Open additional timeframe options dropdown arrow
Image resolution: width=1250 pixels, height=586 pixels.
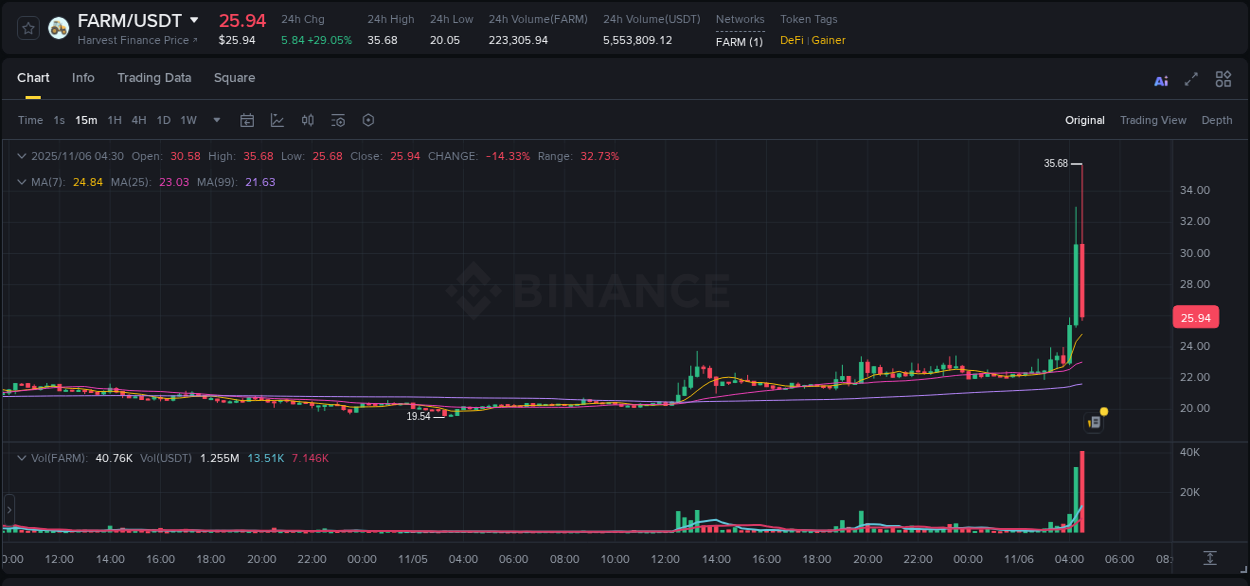(215, 120)
